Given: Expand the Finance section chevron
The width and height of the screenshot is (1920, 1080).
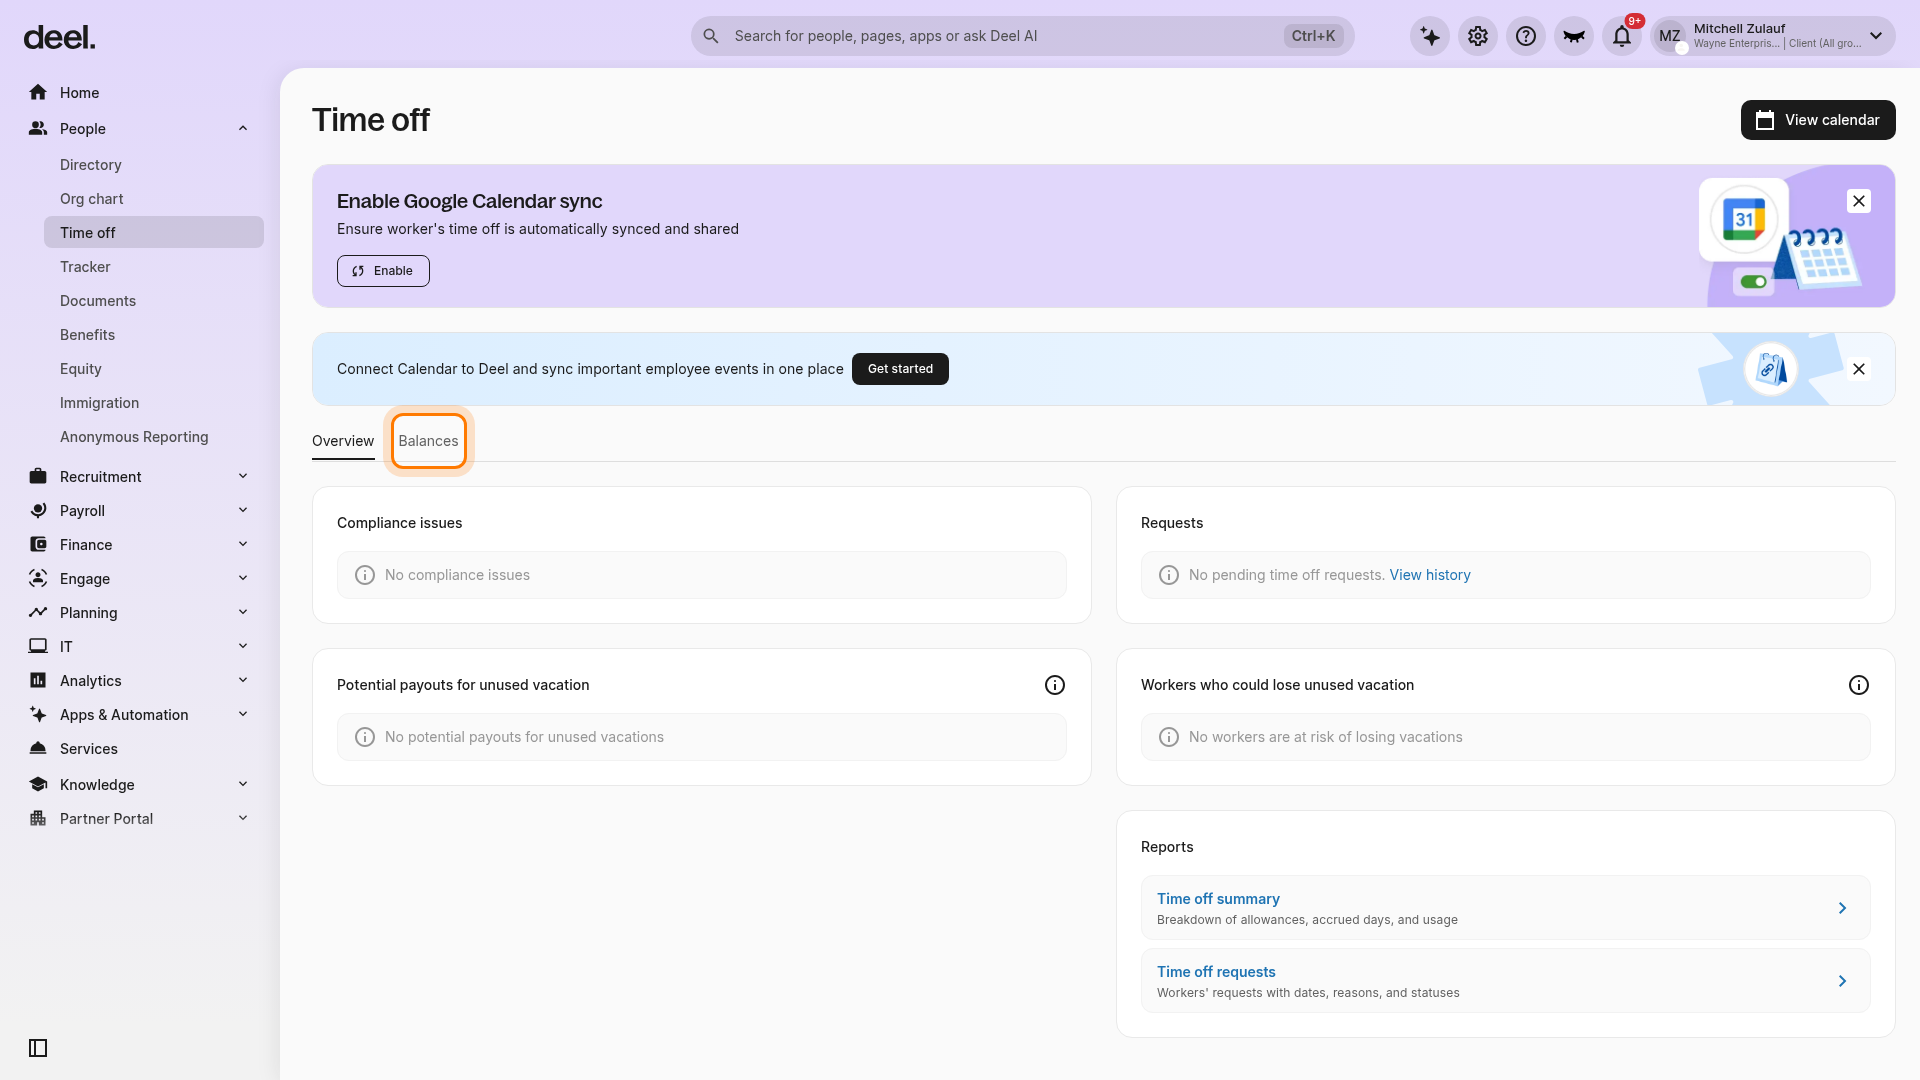Looking at the screenshot, I should 243,544.
